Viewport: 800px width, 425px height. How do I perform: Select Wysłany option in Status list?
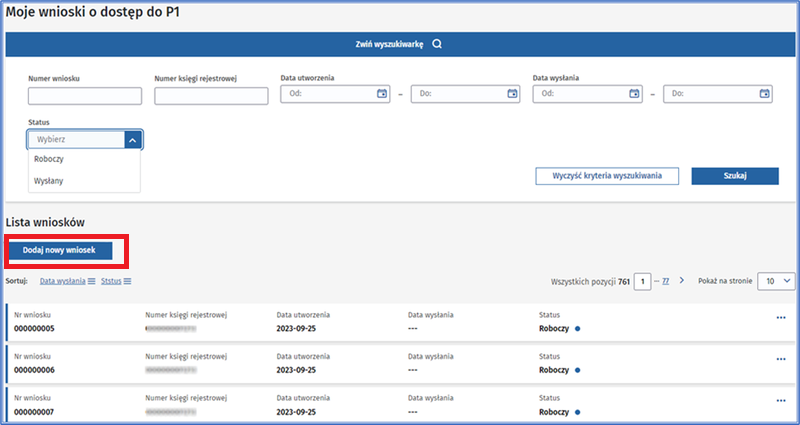point(84,181)
